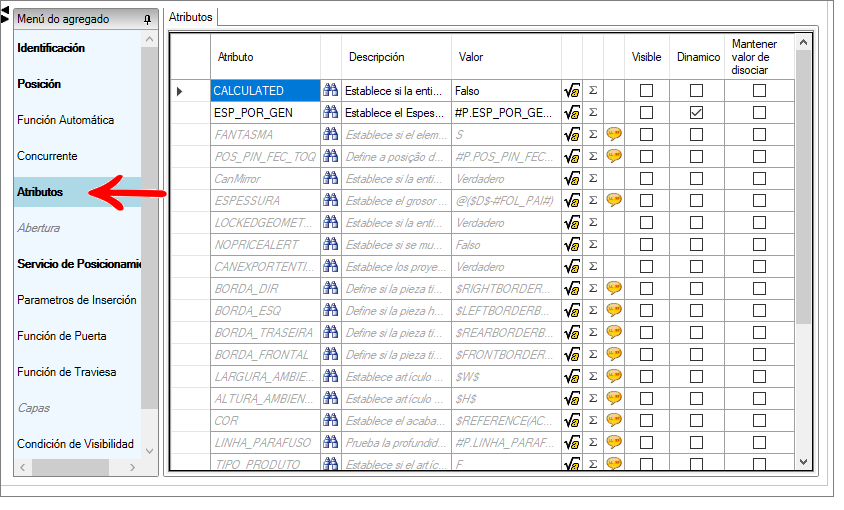Open formula editor icon for ESP_POR_GEN

tap(572, 113)
